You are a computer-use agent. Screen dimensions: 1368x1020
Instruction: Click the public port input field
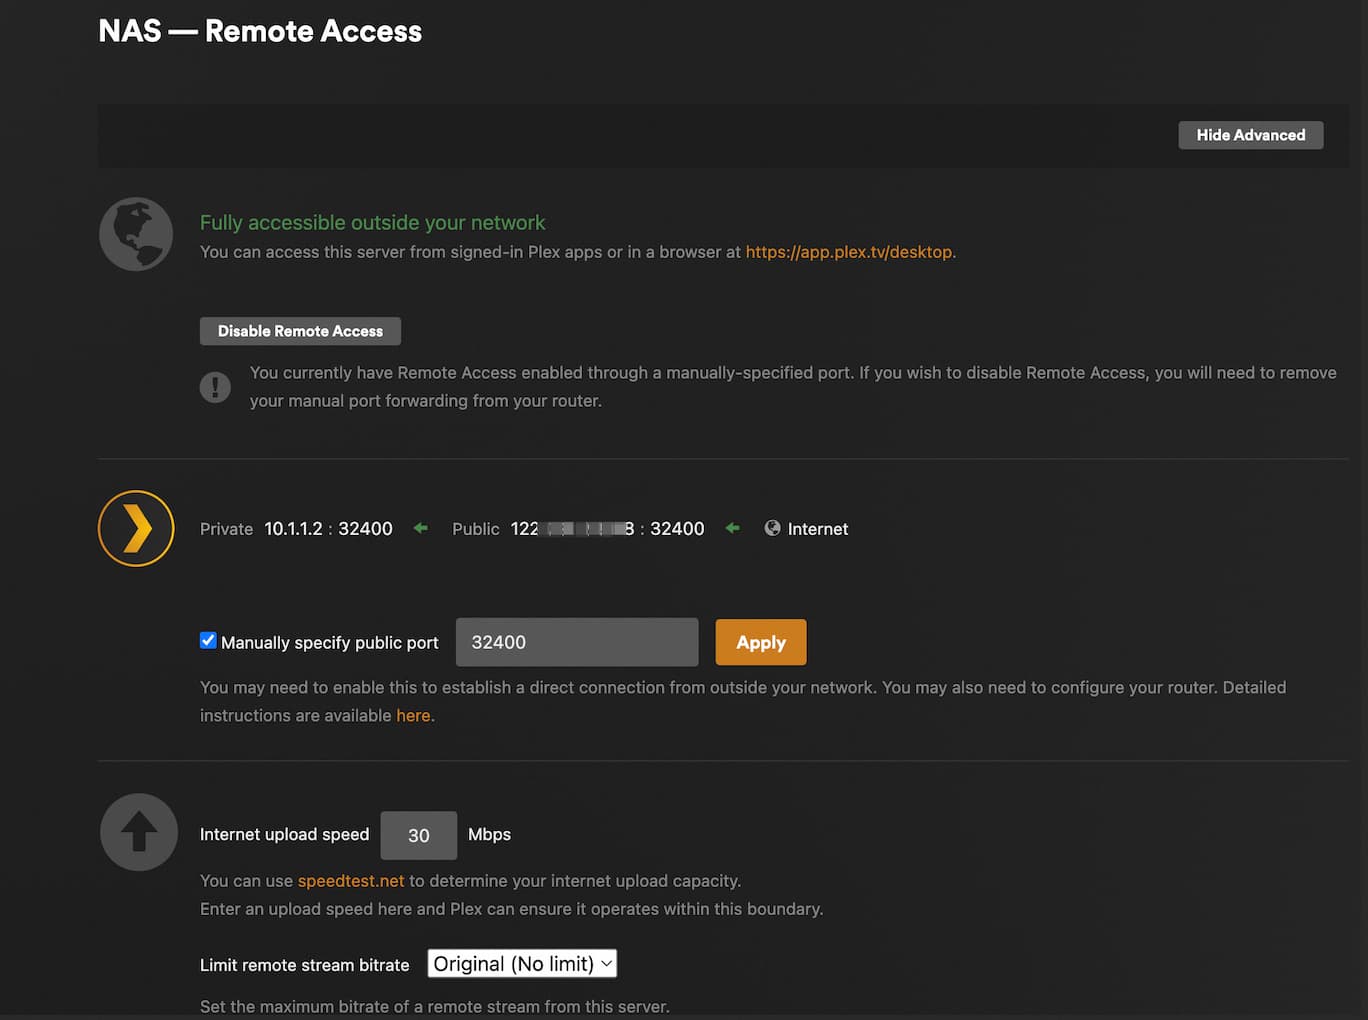coord(577,642)
